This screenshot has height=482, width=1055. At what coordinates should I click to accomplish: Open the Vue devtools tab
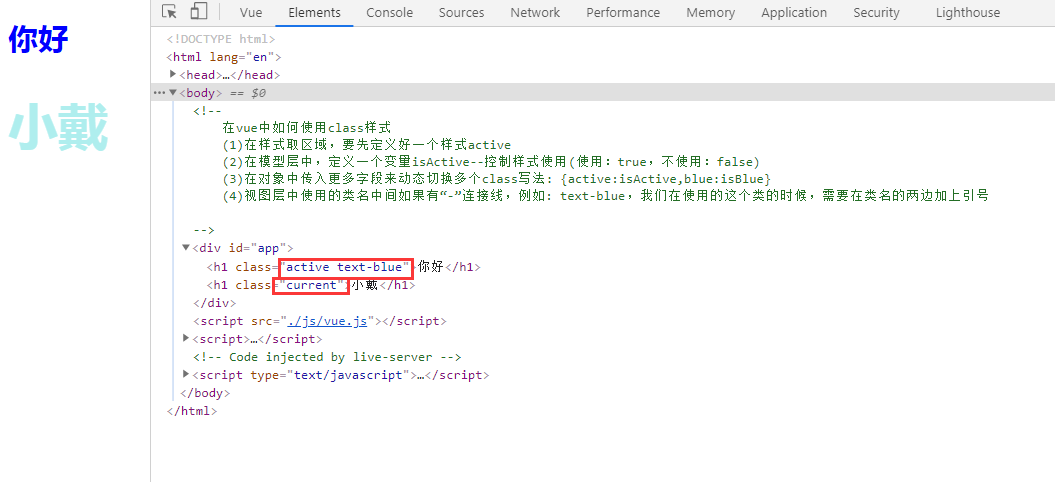(x=251, y=13)
